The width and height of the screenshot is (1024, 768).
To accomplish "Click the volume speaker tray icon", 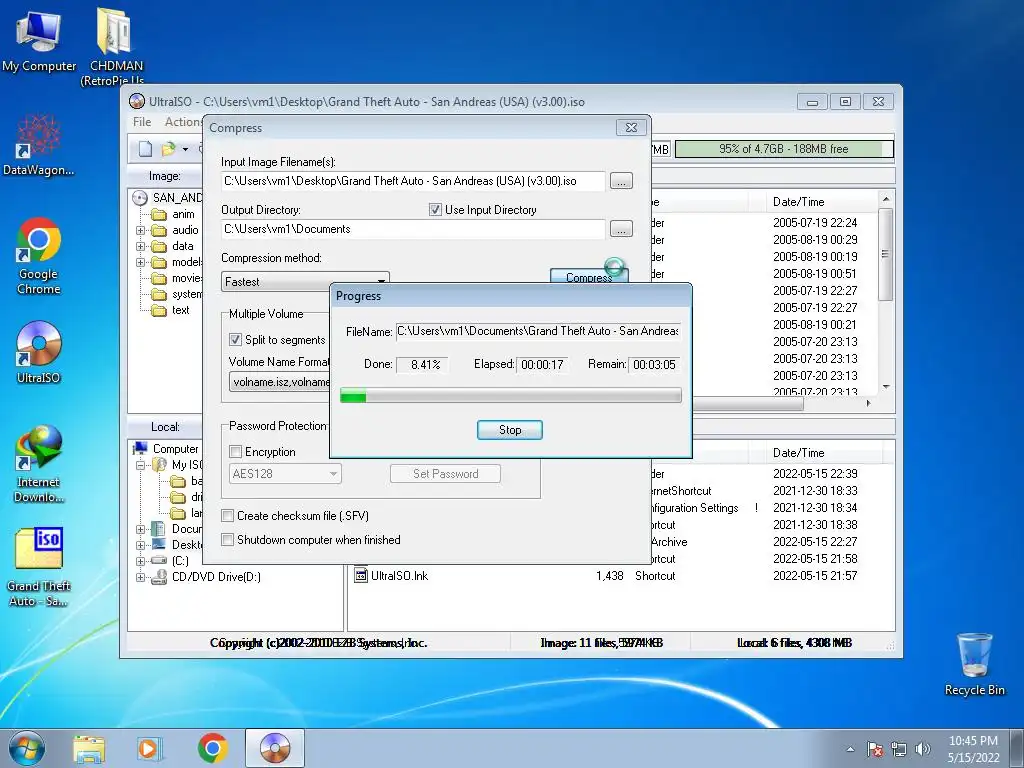I will 923,749.
